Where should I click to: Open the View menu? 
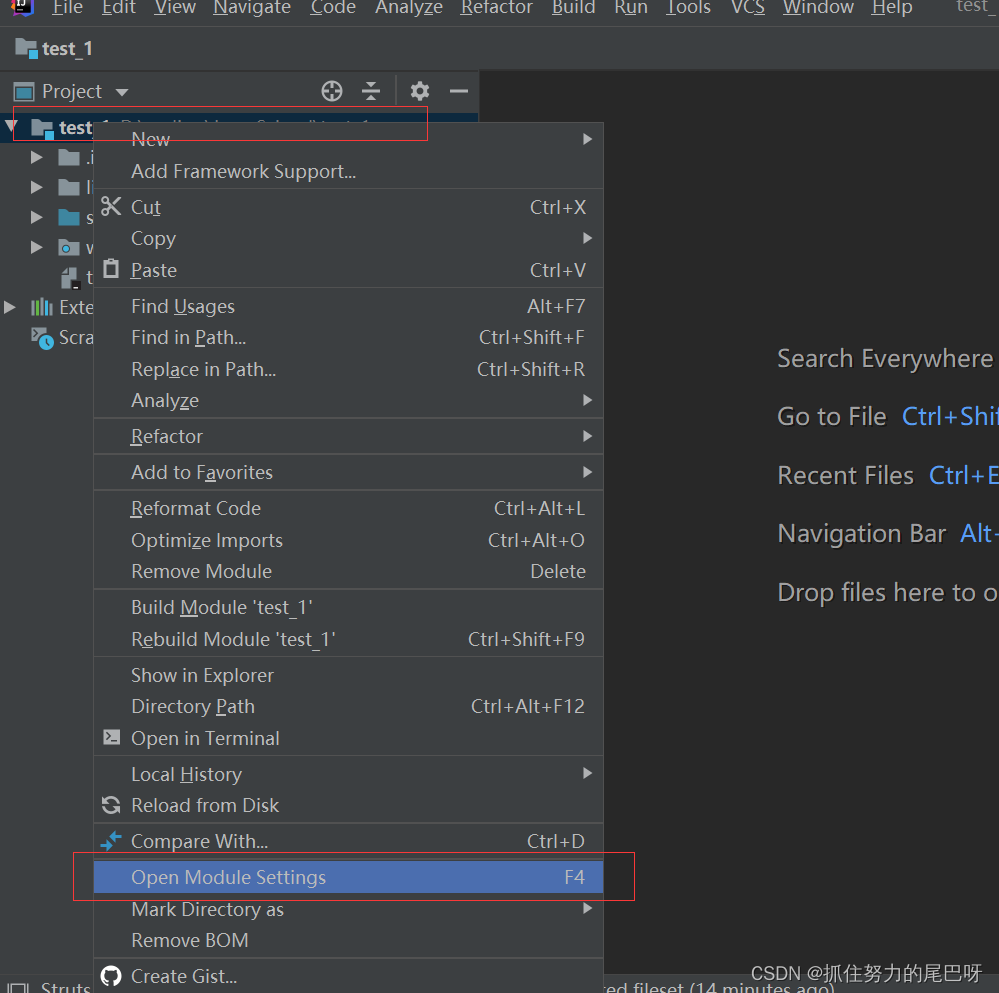175,8
